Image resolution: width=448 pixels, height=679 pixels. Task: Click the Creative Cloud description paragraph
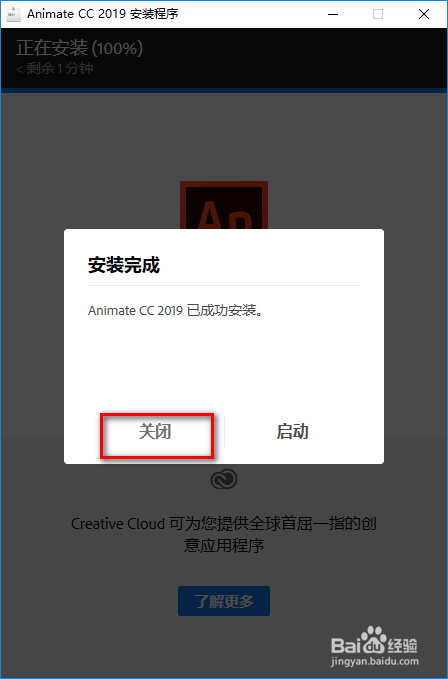tap(224, 534)
